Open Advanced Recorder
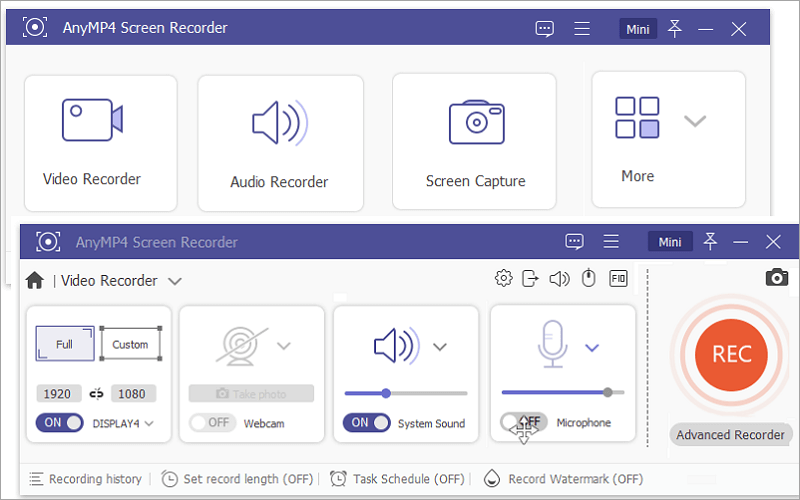 pos(731,435)
